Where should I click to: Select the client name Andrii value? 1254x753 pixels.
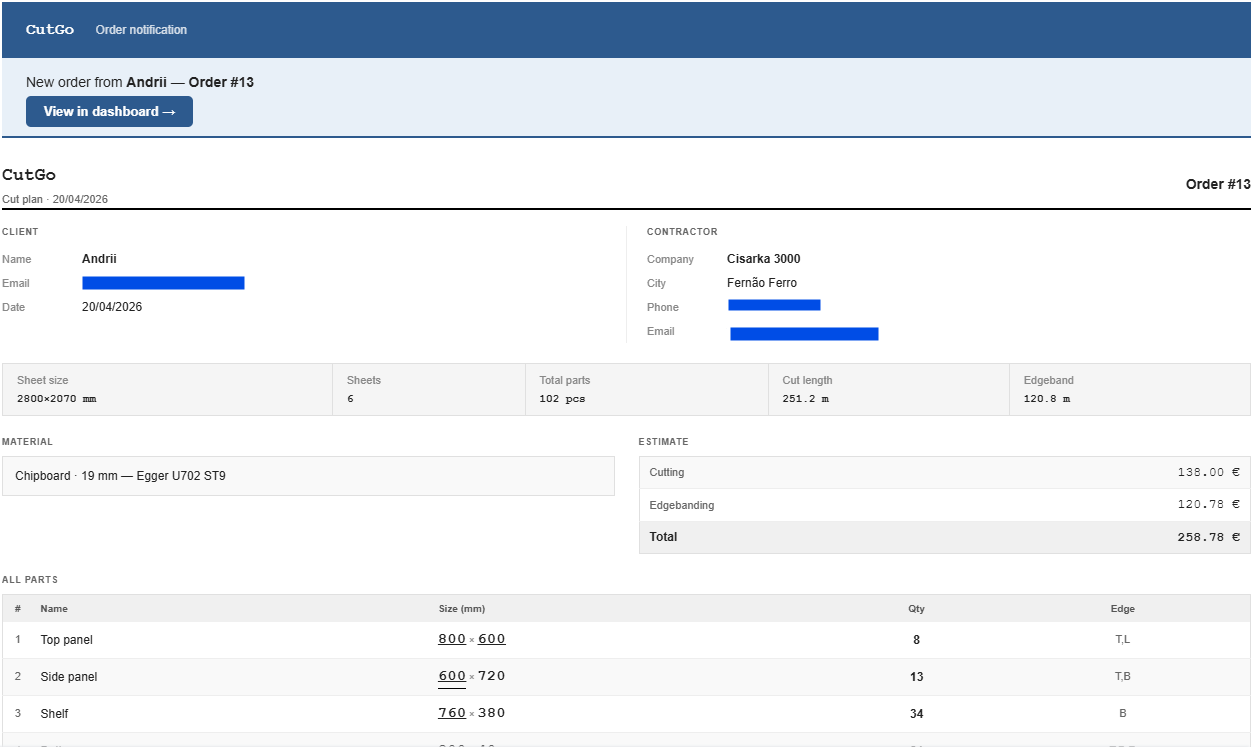tap(99, 259)
